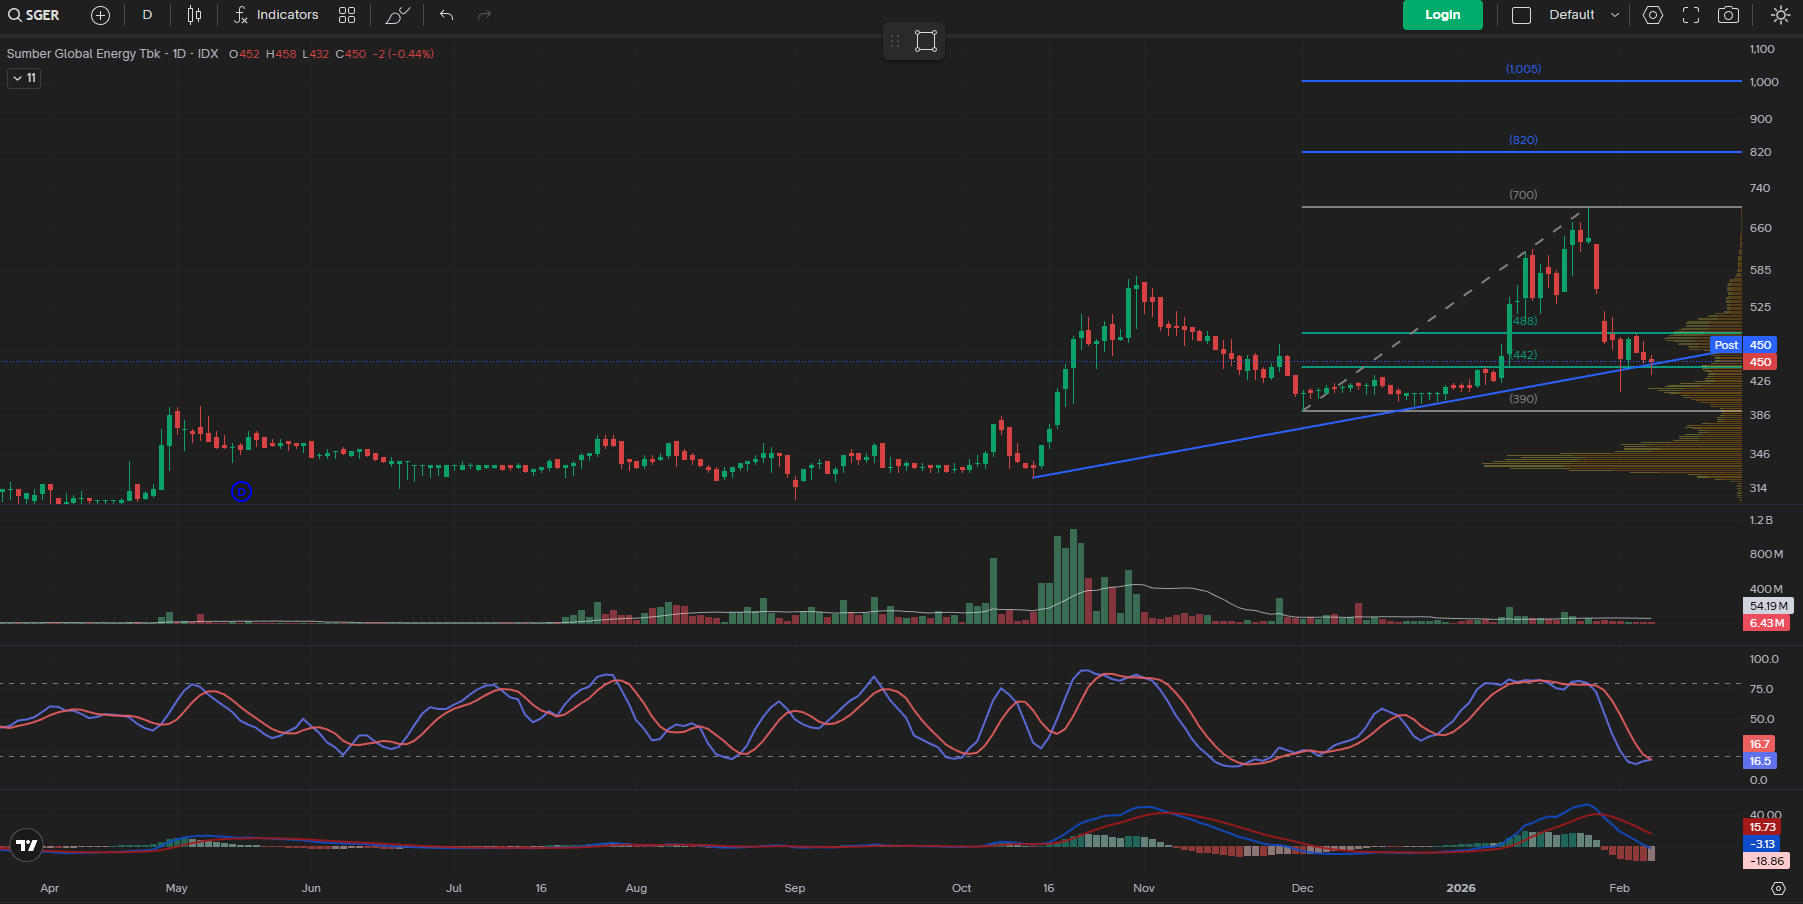Click the 16.5 oscillator value label
This screenshot has height=904, width=1803.
1760,761
